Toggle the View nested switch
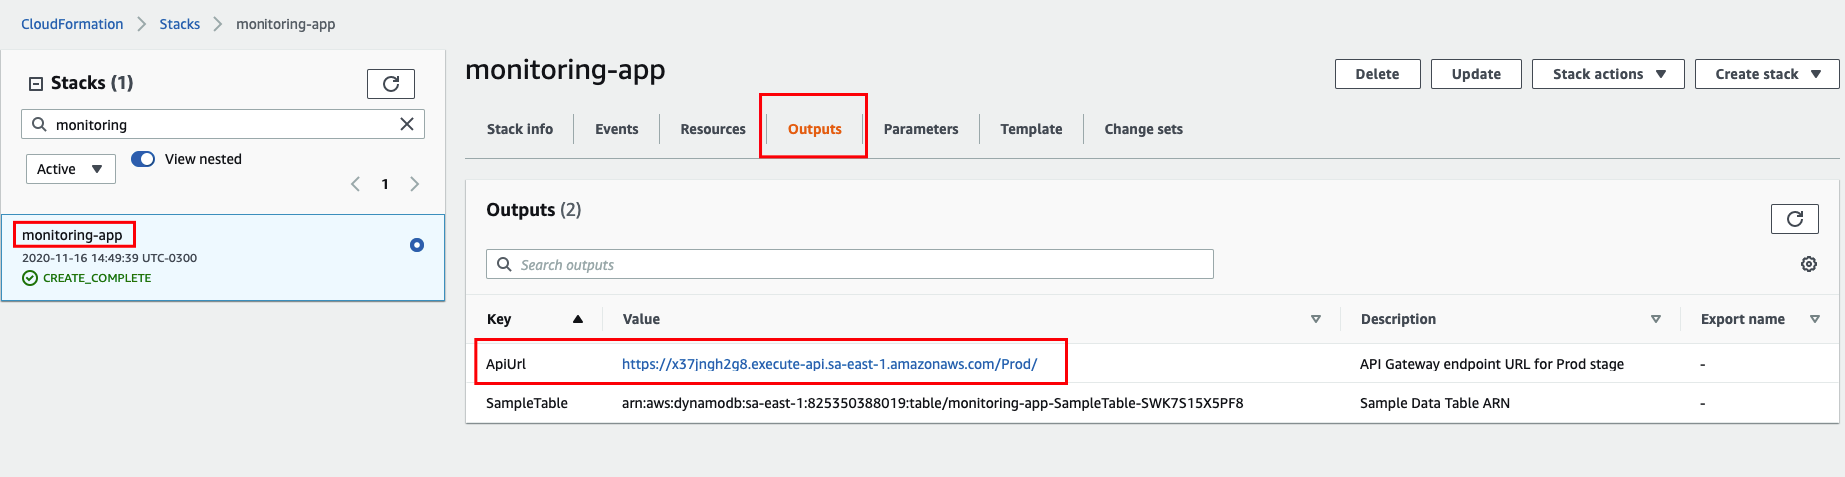This screenshot has height=477, width=1845. tap(143, 159)
